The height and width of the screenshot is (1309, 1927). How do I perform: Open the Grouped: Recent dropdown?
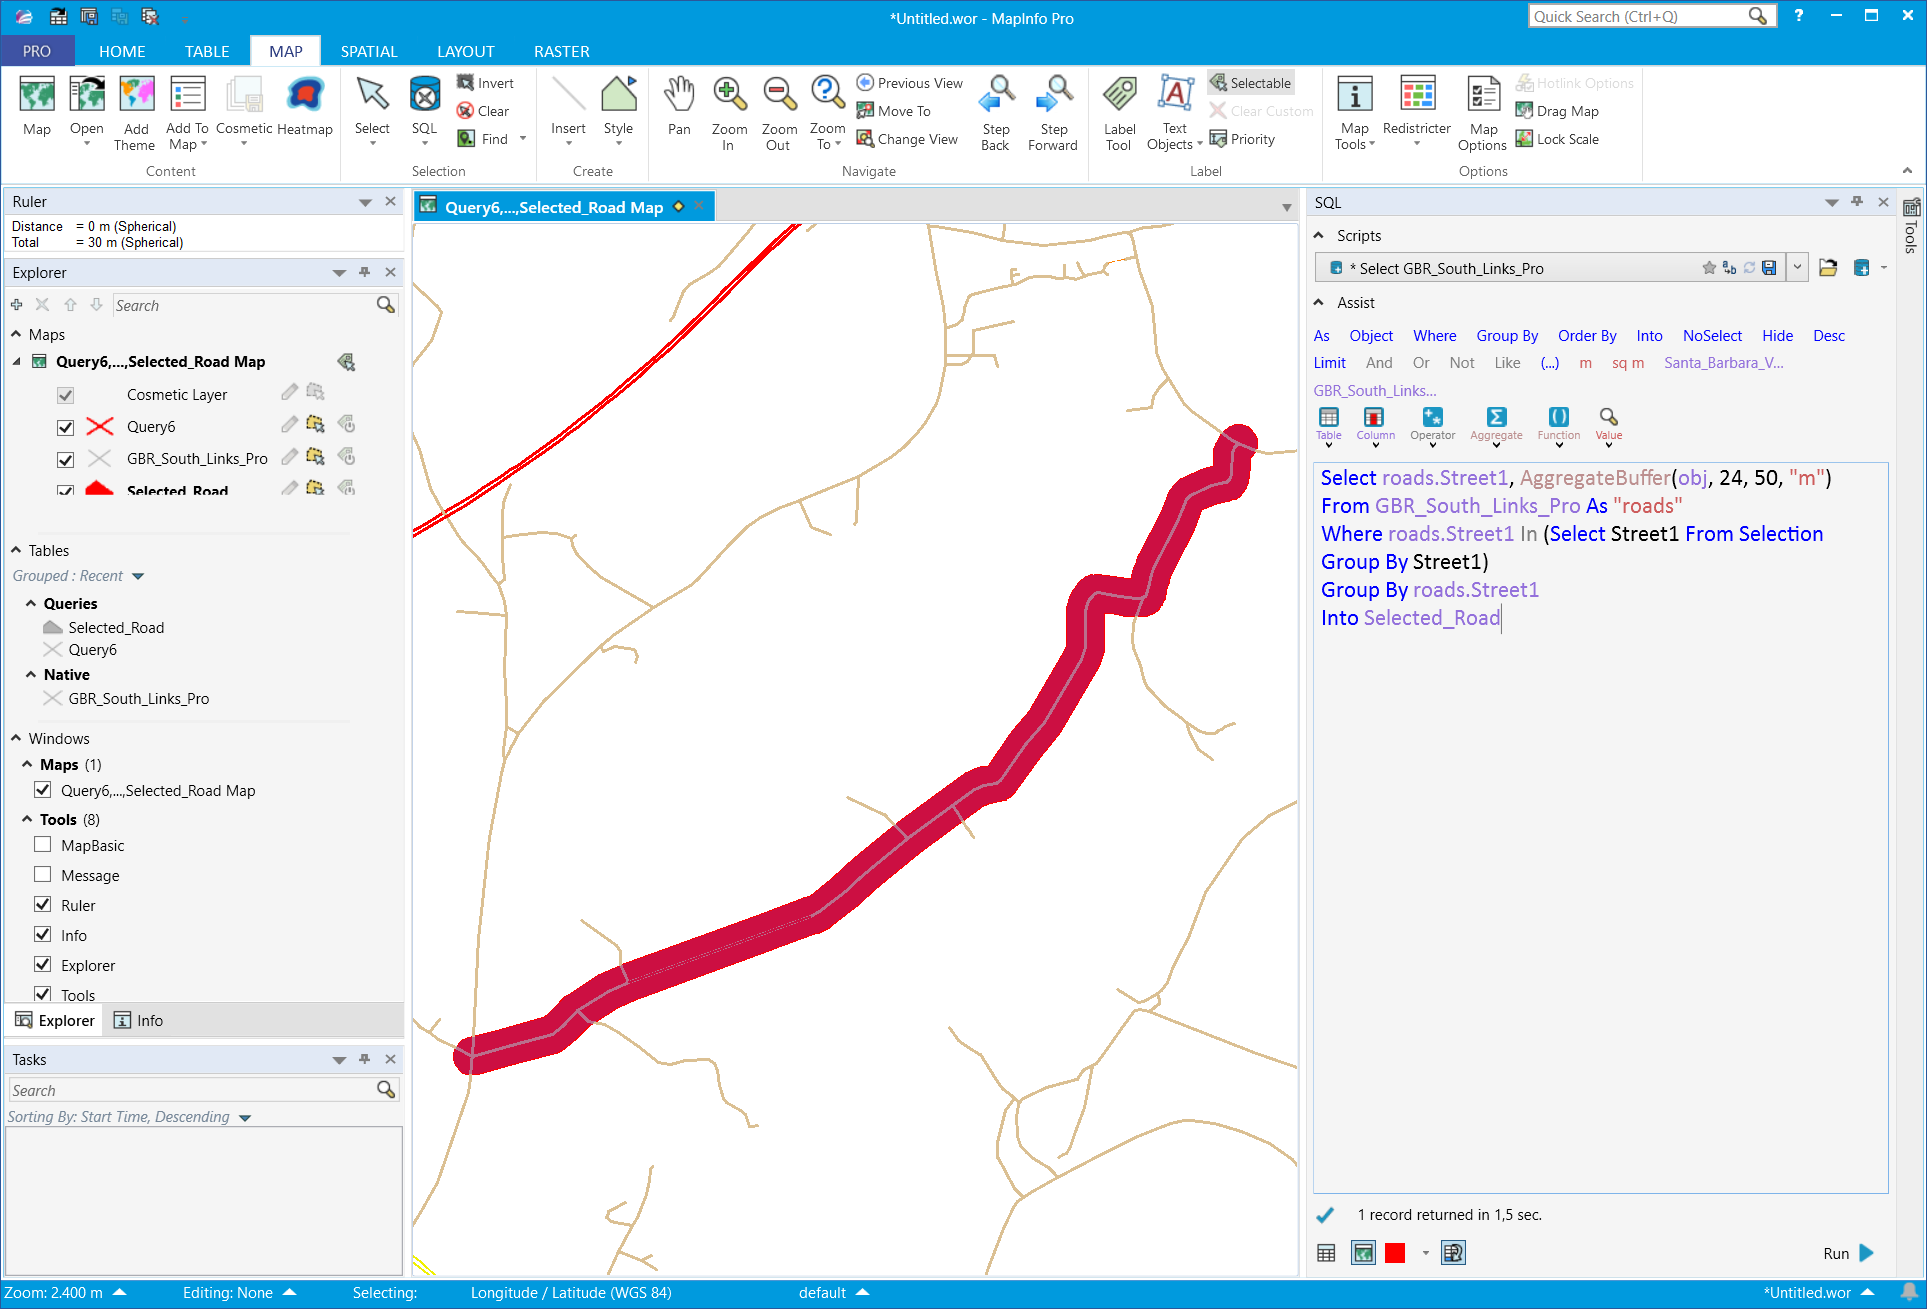click(138, 576)
